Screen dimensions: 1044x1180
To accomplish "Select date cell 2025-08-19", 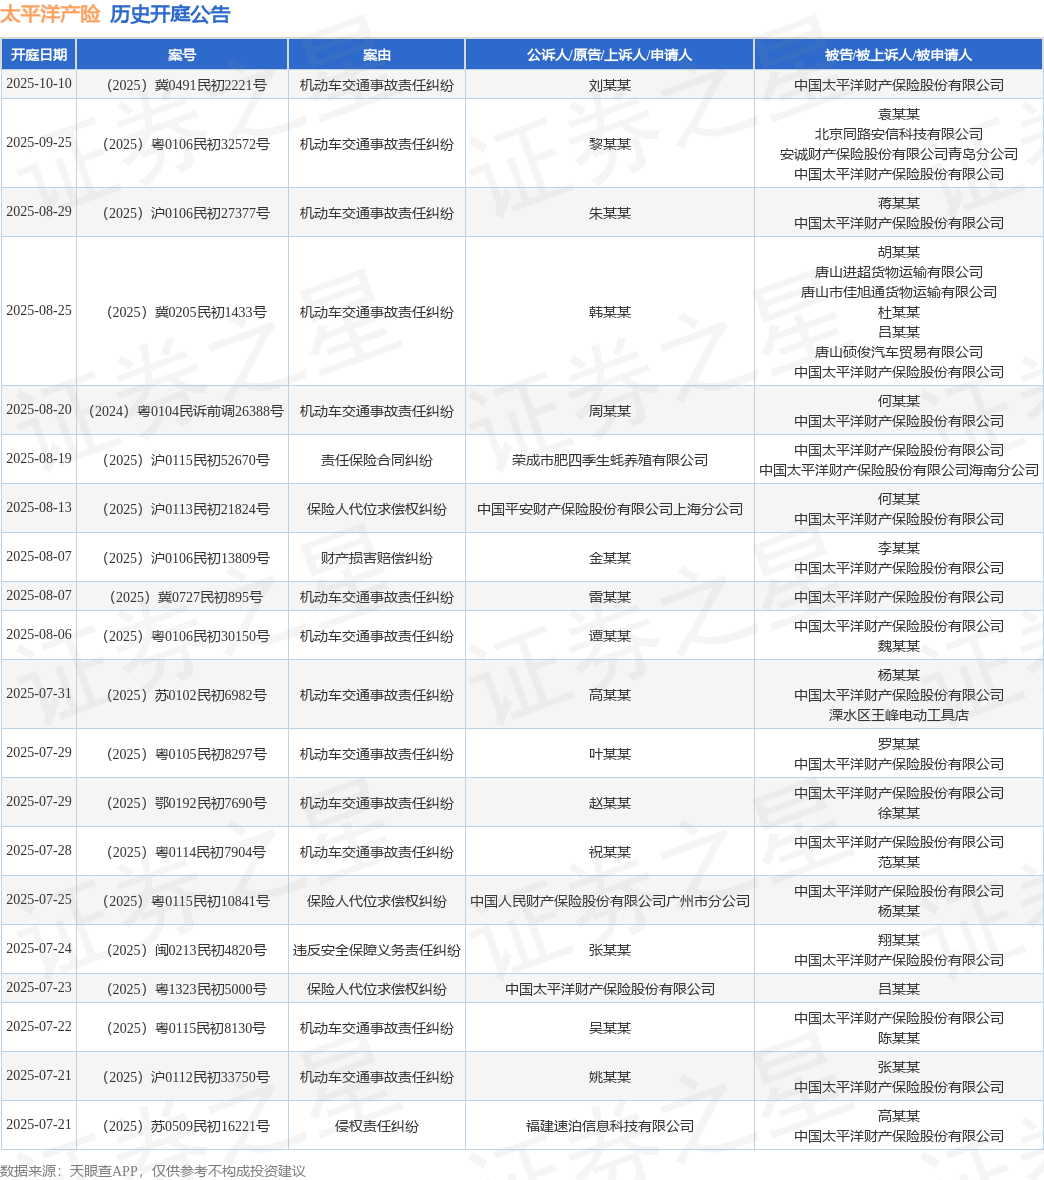I will 39,458.
